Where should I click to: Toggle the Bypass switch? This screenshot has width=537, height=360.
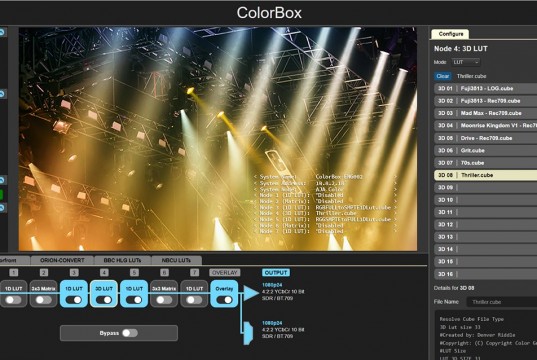click(x=130, y=333)
